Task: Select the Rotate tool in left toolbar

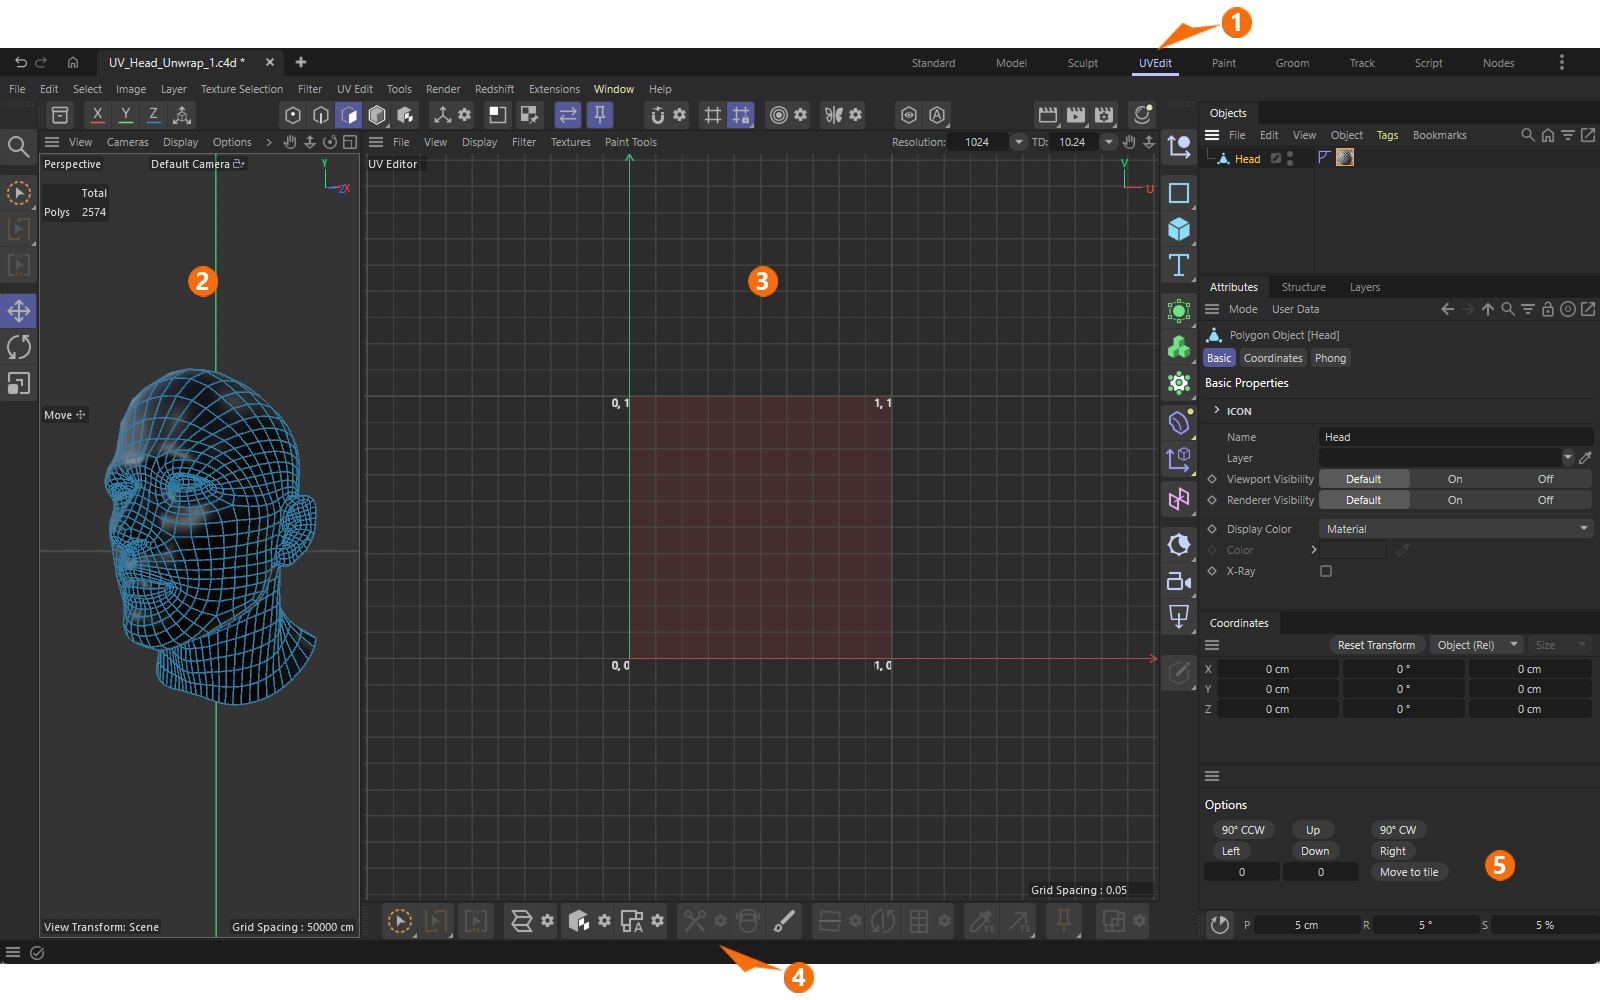Action: coord(19,347)
